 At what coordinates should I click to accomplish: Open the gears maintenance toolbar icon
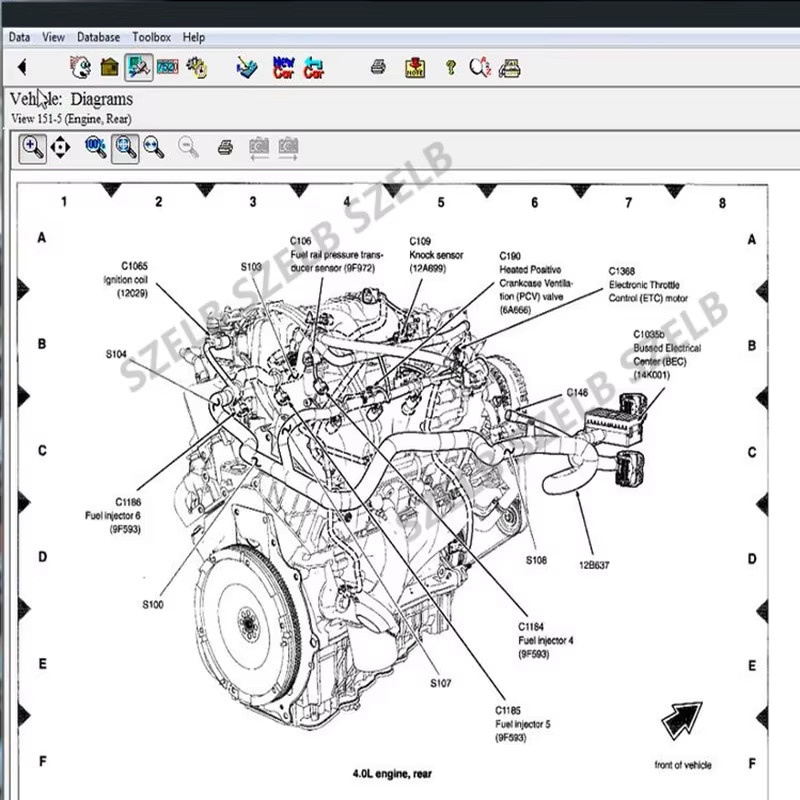197,67
